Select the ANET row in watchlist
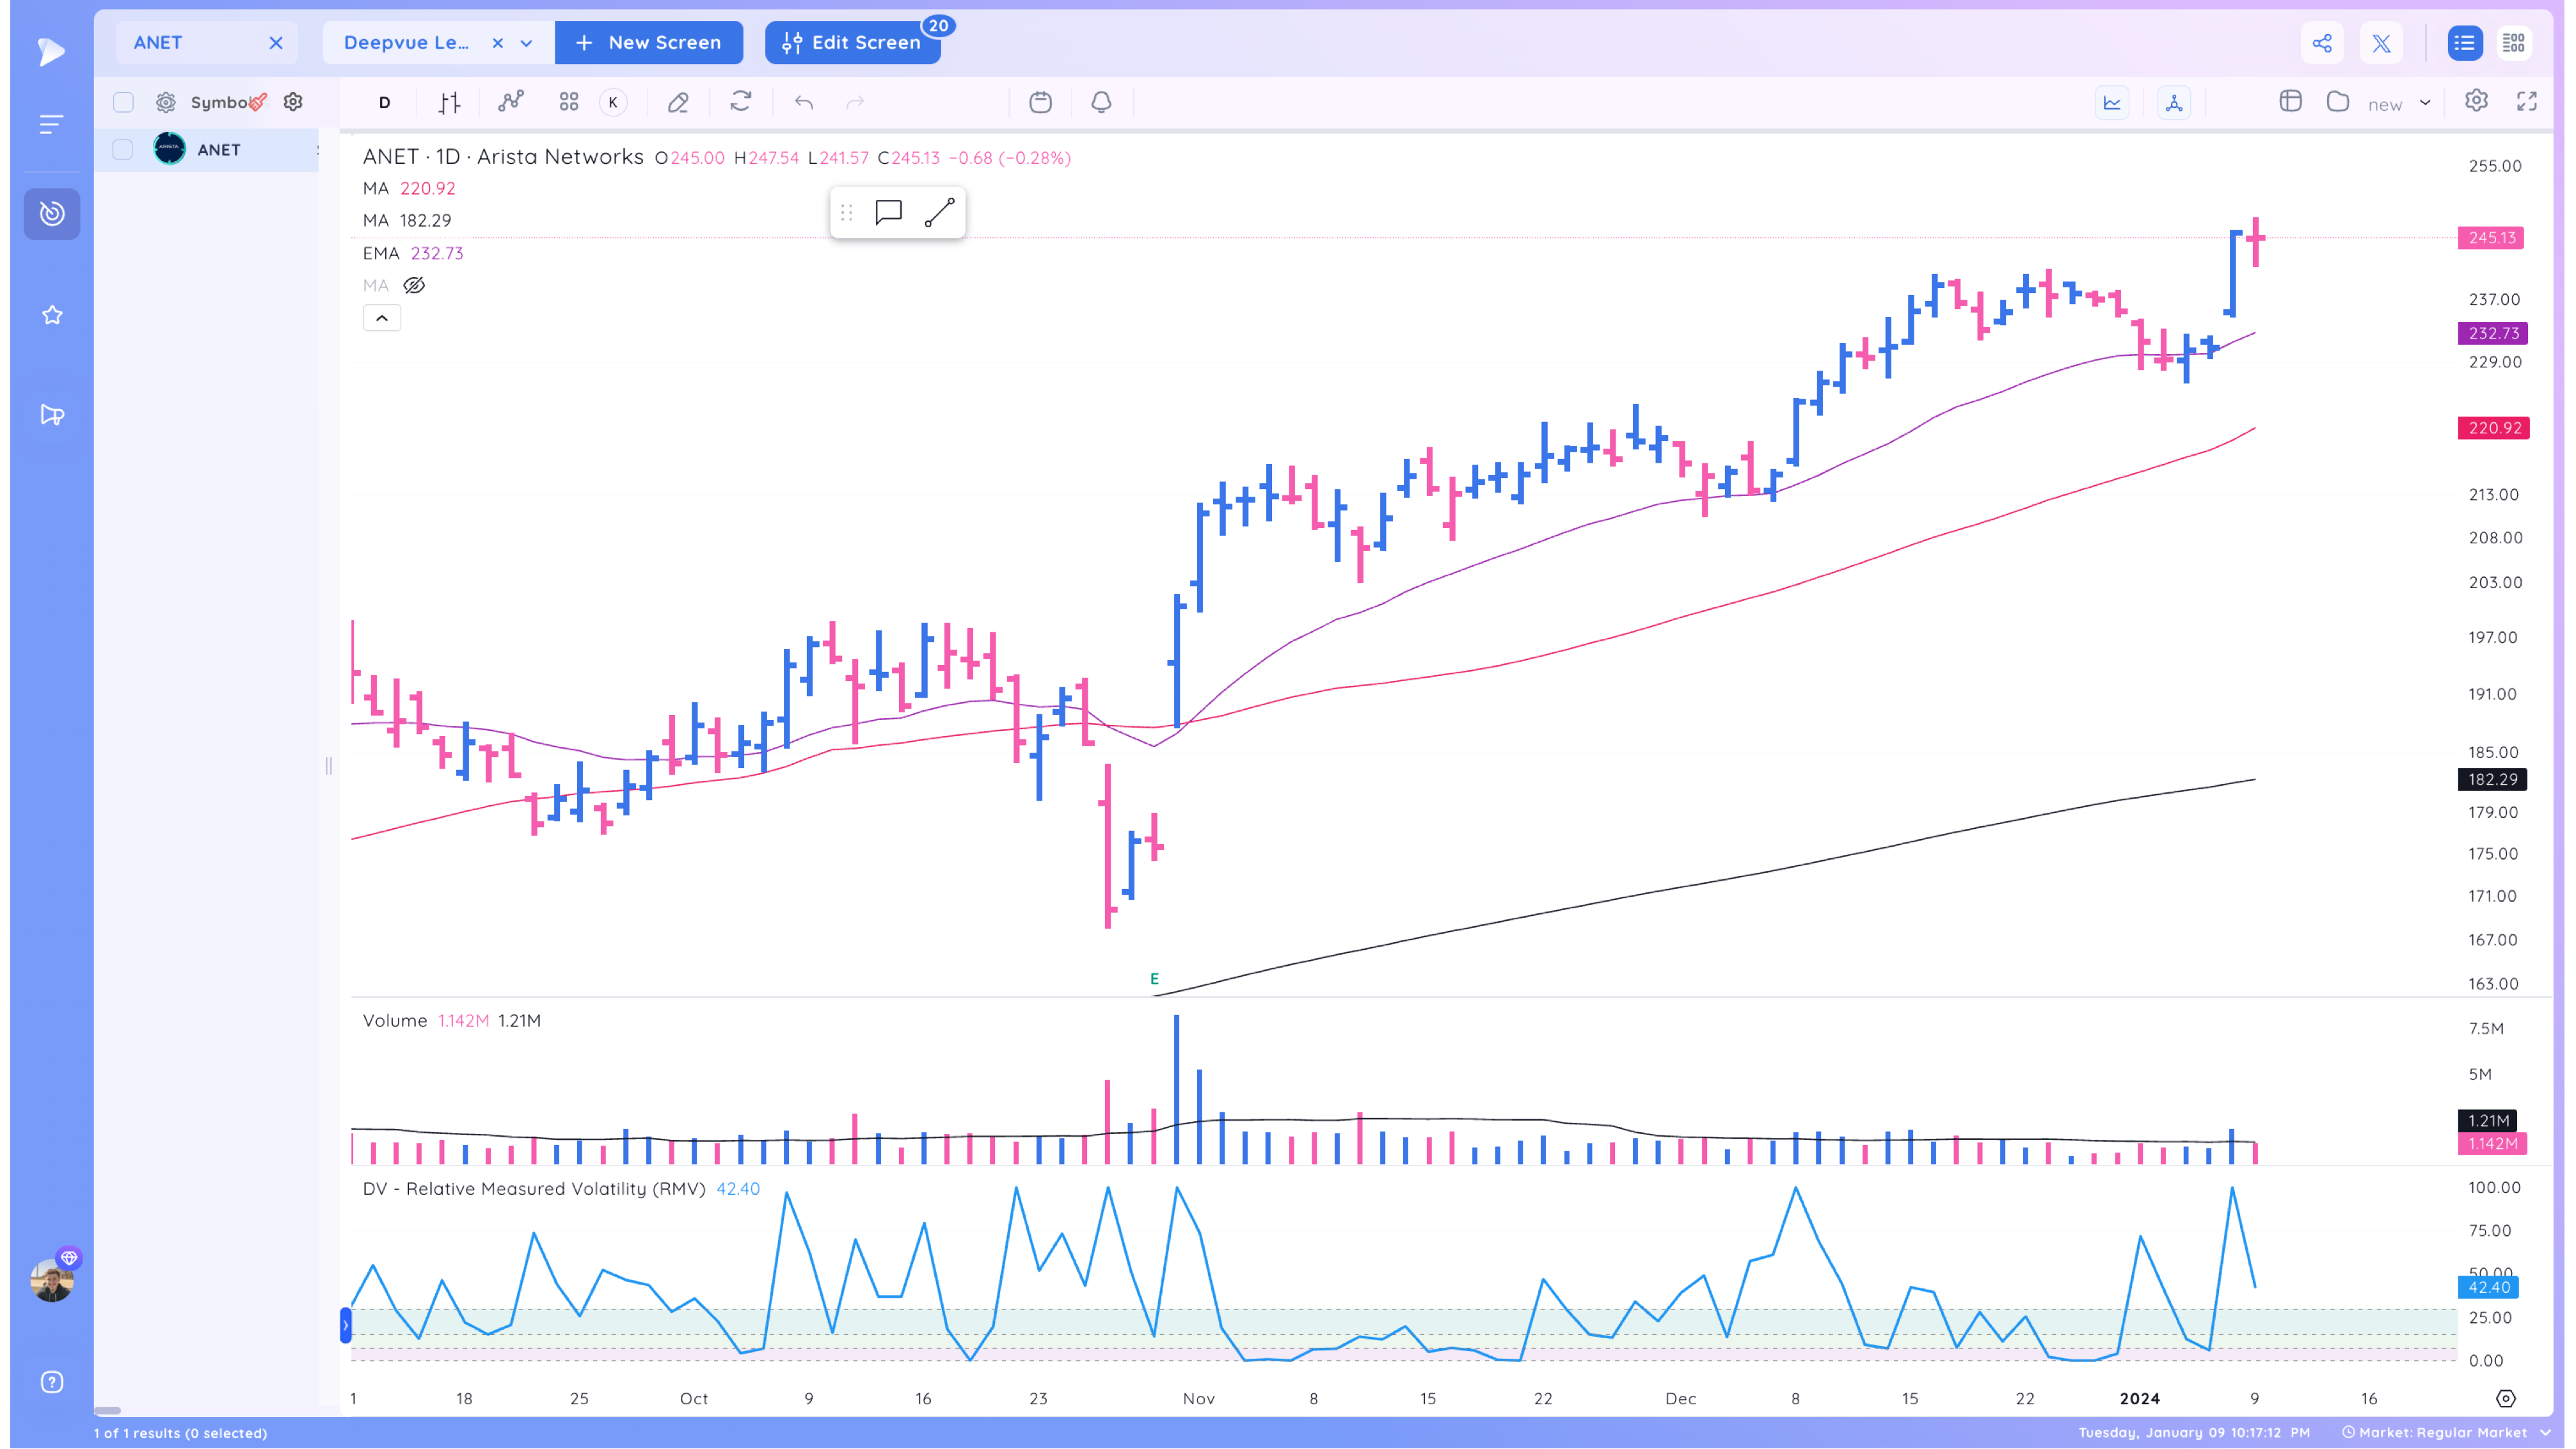The height and width of the screenshot is (1449, 2576). coord(207,149)
